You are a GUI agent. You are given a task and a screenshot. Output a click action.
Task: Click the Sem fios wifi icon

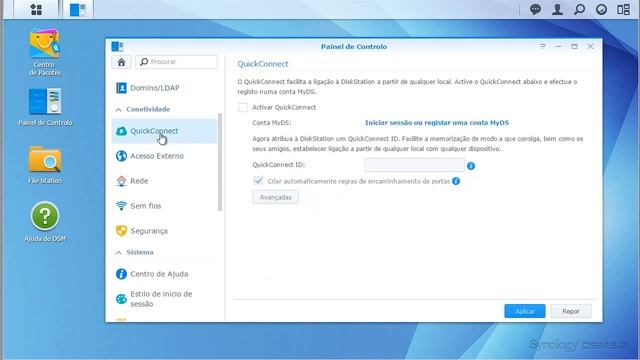121,206
